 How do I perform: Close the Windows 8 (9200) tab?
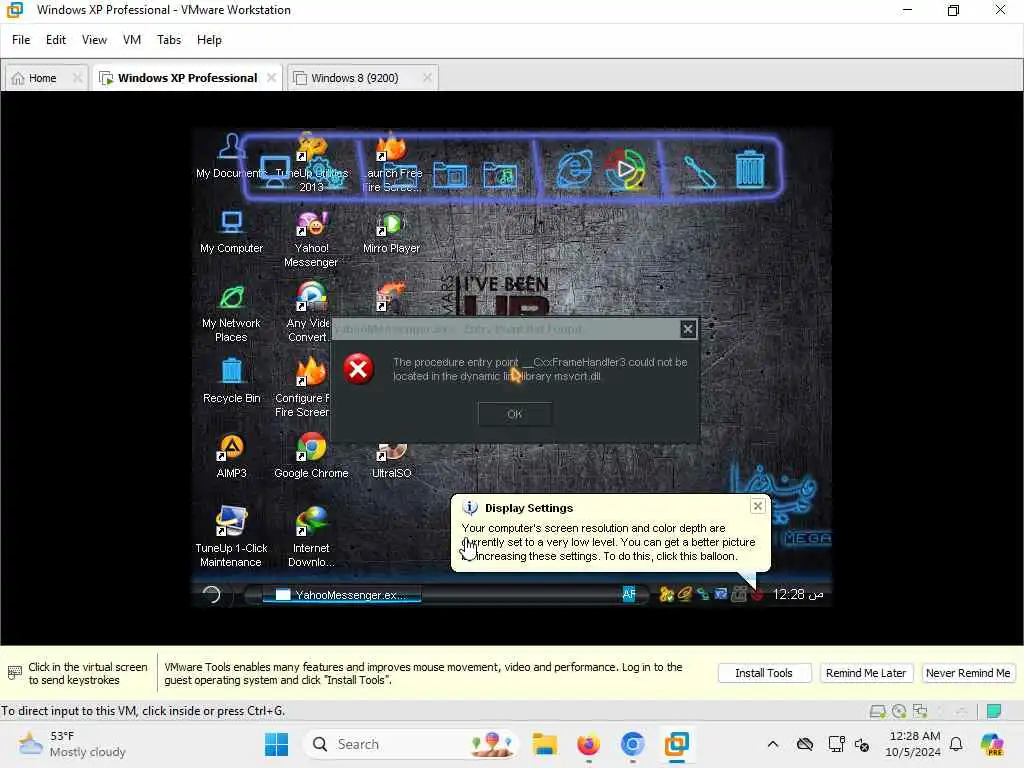[x=427, y=78]
